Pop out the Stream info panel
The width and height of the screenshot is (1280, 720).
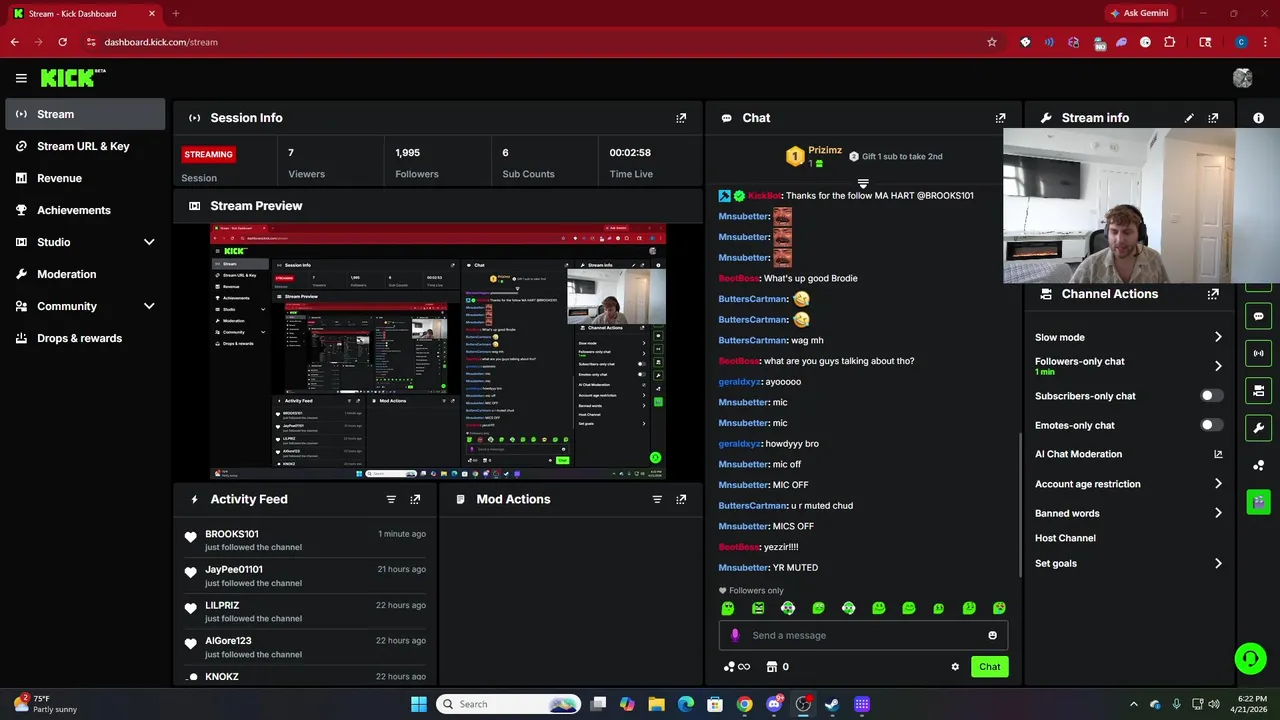click(1213, 118)
